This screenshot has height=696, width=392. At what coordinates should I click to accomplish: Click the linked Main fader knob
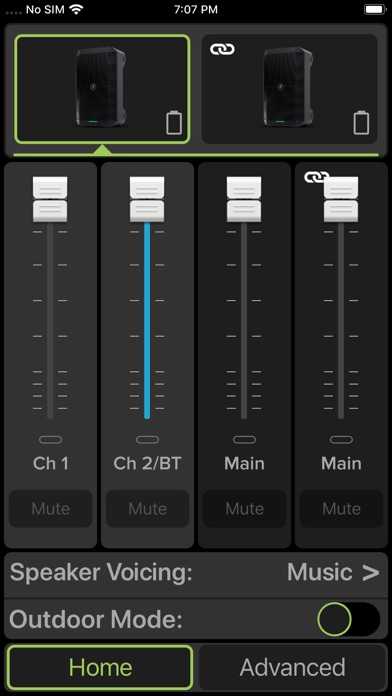pyautogui.click(x=341, y=199)
